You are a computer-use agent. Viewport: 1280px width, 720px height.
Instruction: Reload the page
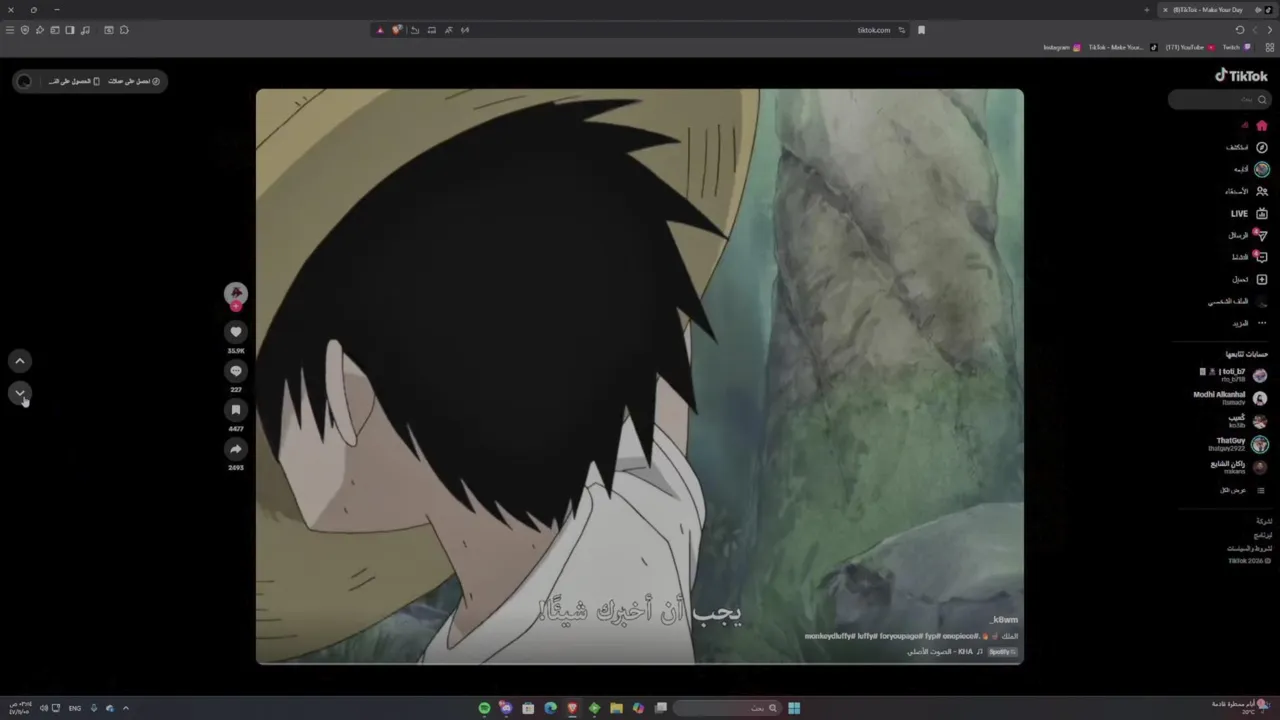click(x=1240, y=30)
